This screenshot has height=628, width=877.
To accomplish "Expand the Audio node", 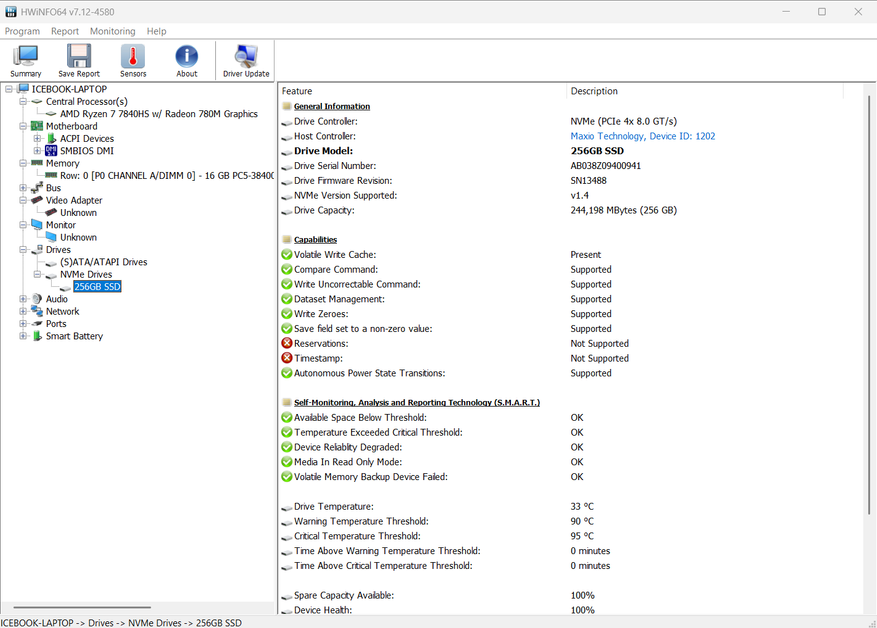I will click(23, 299).
